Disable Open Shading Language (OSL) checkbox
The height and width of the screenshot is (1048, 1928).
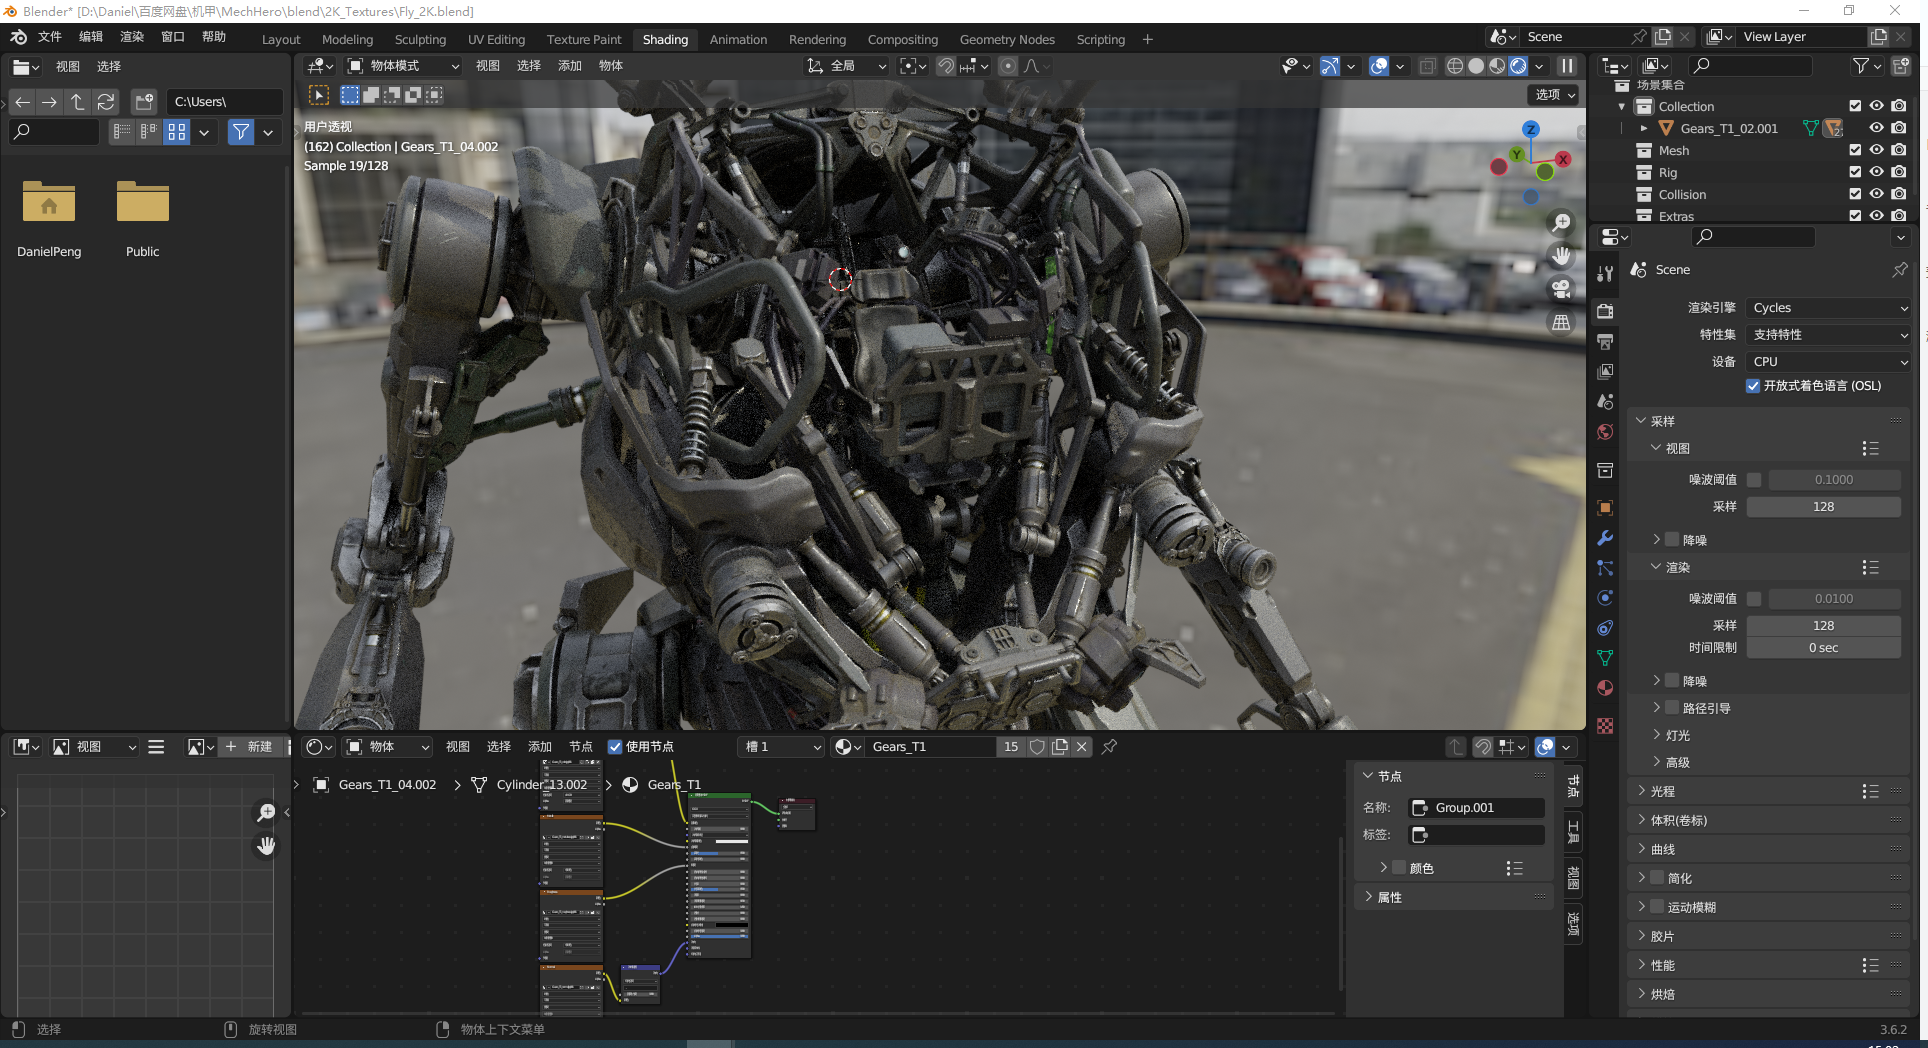click(x=1753, y=386)
